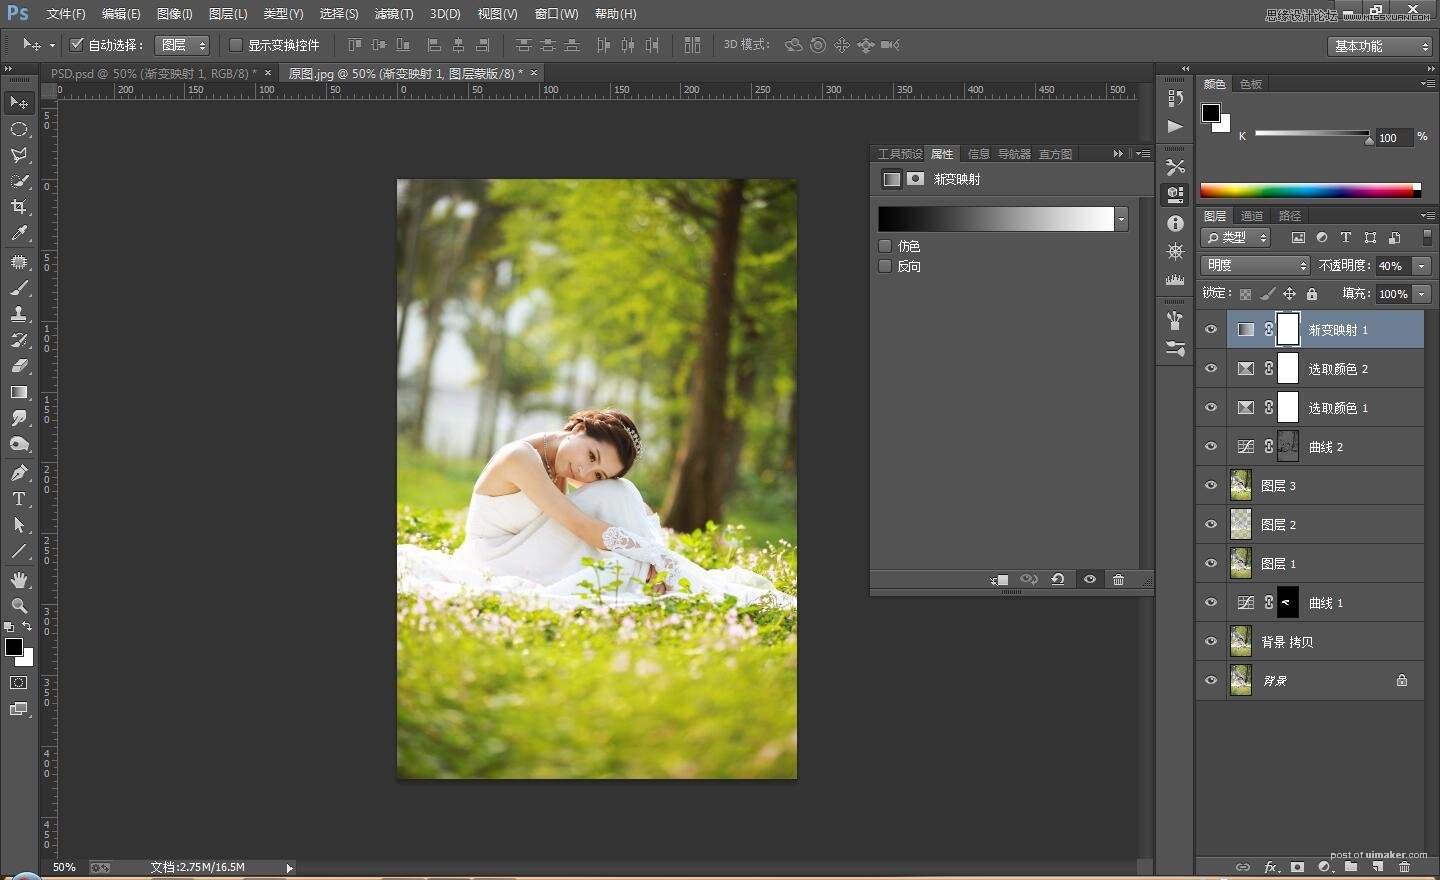
Task: Select the 选取颜色 1 layer
Action: pos(1325,408)
